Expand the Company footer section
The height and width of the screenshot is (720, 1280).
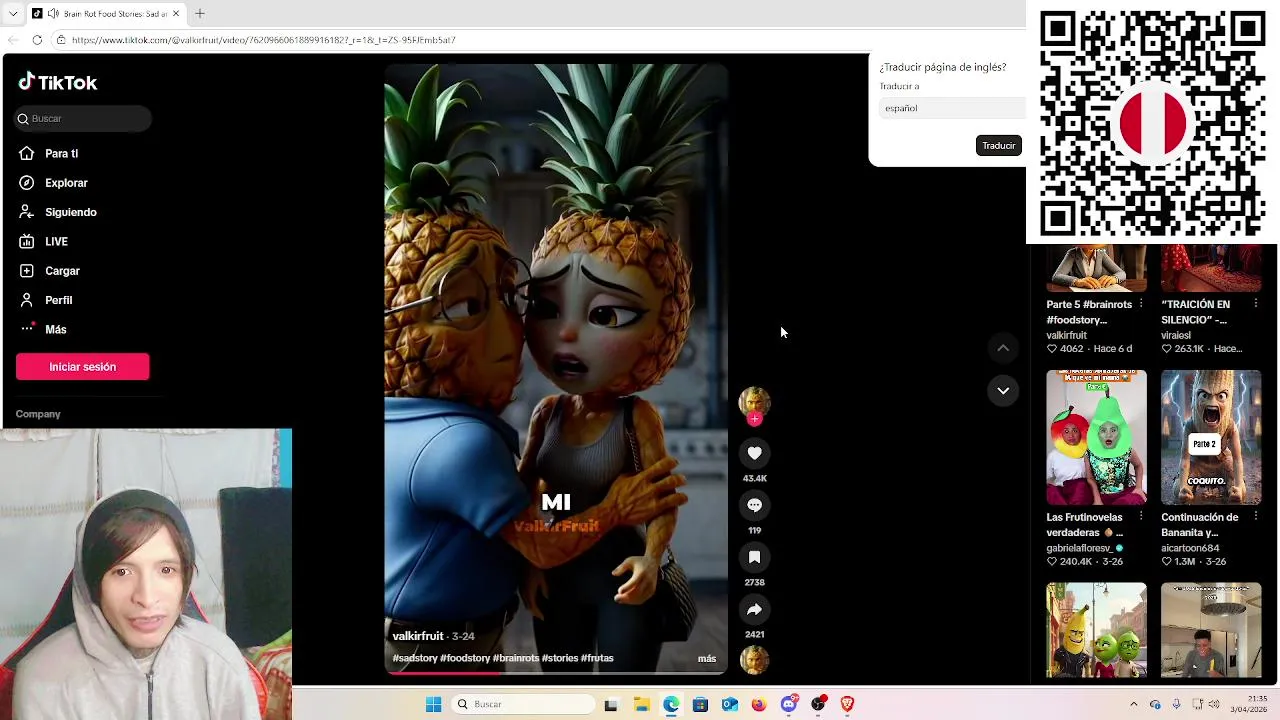[38, 414]
